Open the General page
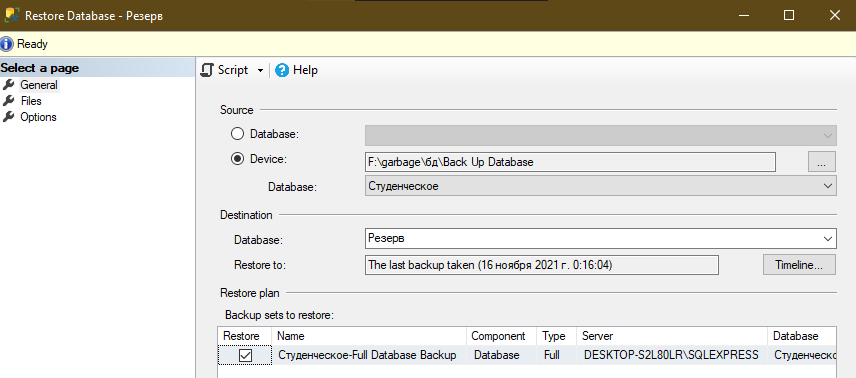 point(39,85)
